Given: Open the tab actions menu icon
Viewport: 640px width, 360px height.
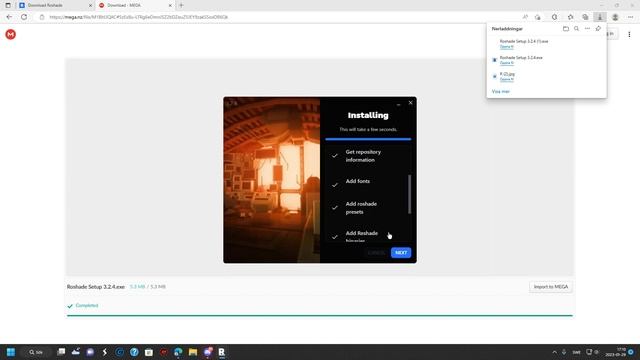Looking at the screenshot, I should [8, 5].
